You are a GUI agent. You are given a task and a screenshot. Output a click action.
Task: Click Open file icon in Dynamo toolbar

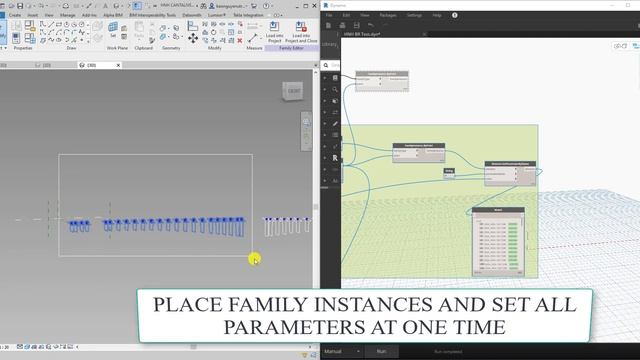click(342, 25)
